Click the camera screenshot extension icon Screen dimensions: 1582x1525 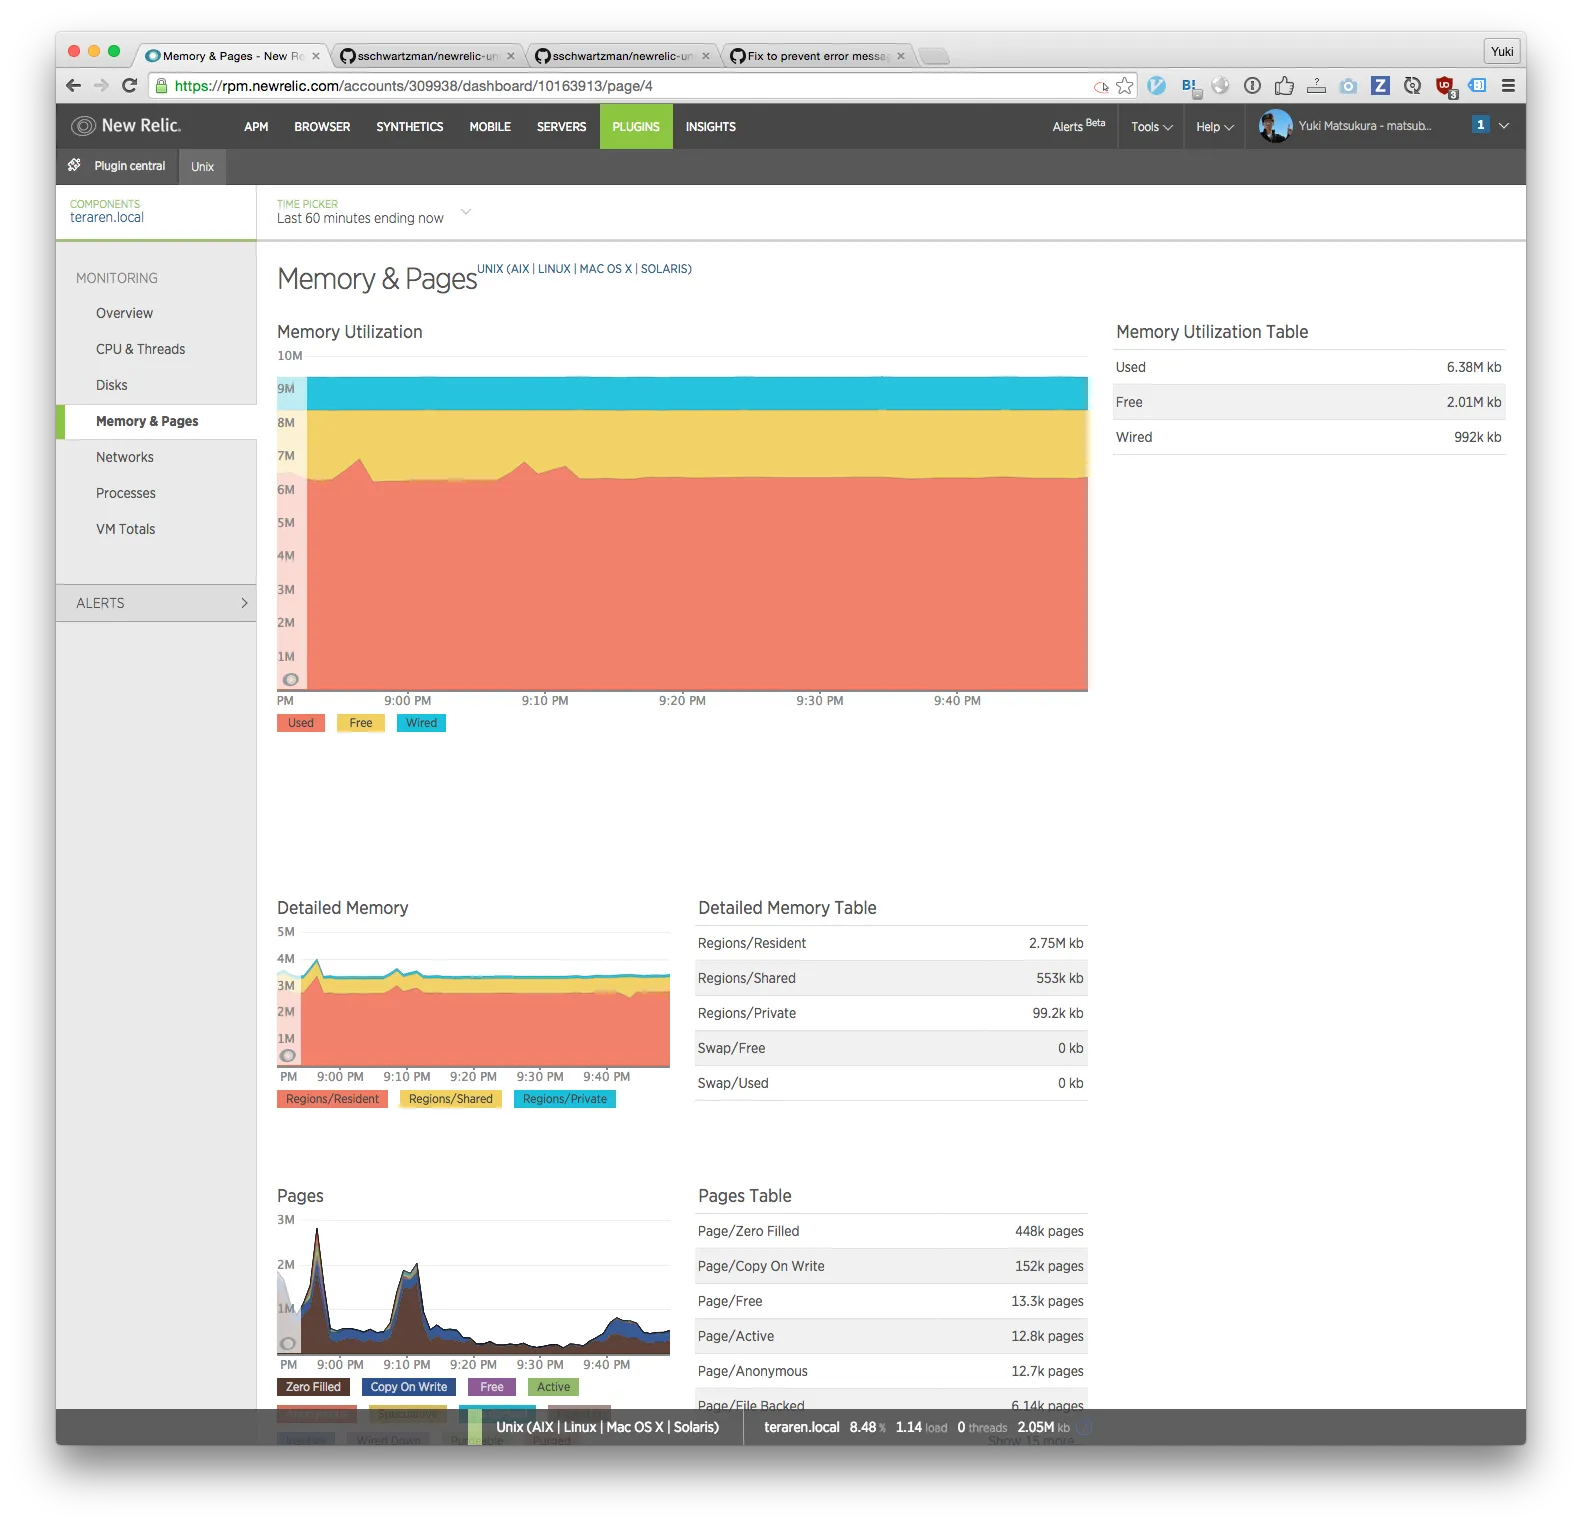pos(1348,86)
